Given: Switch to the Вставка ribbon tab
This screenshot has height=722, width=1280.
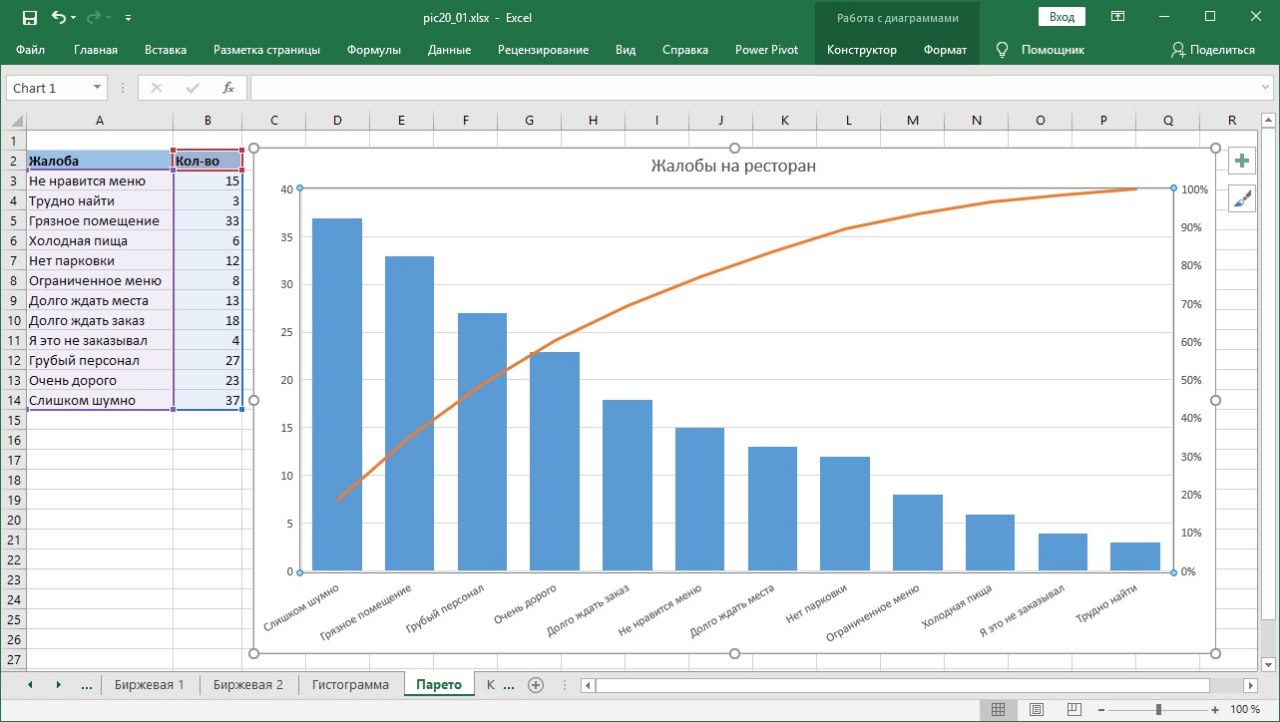Looking at the screenshot, I should coord(165,50).
